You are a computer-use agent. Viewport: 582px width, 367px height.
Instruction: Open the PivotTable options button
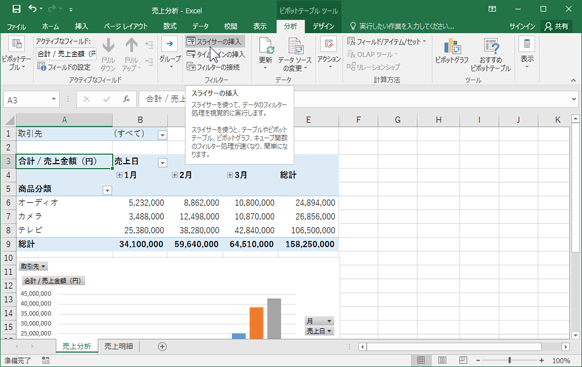coord(16,53)
